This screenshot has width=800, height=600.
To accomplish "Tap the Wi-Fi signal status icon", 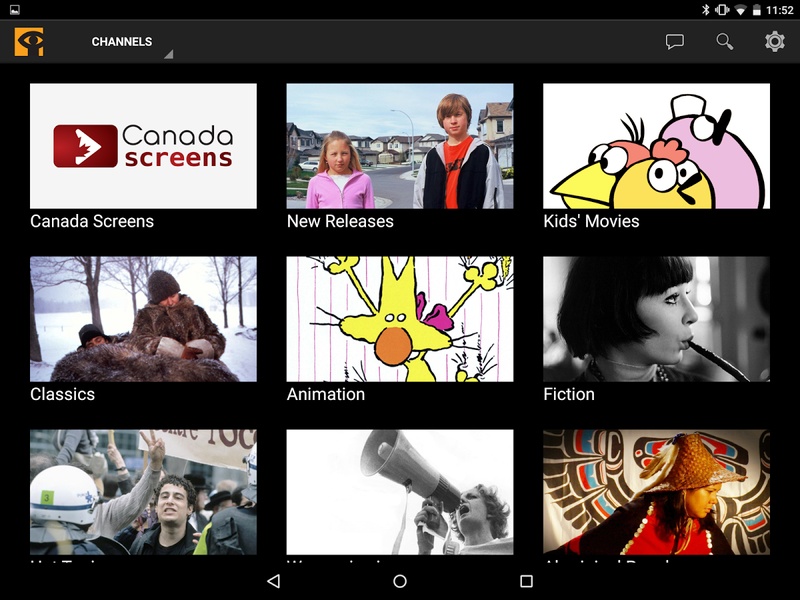I will point(741,10).
